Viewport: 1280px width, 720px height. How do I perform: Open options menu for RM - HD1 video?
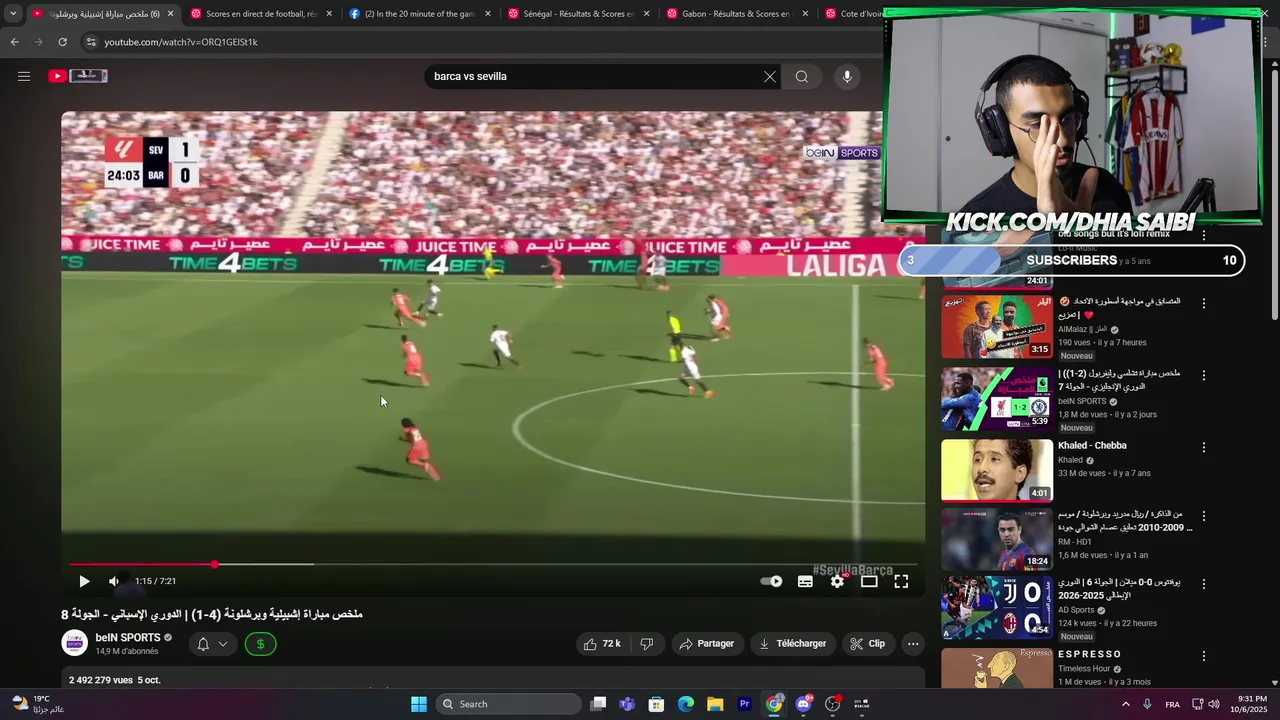(1204, 516)
